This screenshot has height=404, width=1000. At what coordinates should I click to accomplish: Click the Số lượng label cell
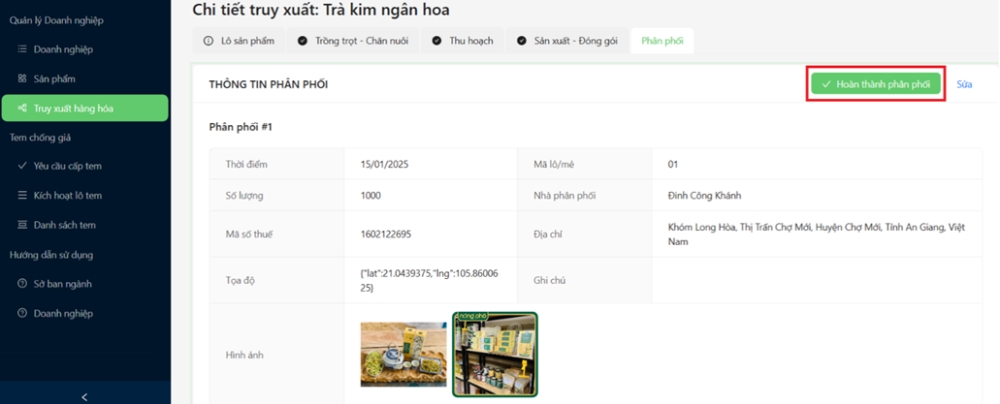(277, 196)
